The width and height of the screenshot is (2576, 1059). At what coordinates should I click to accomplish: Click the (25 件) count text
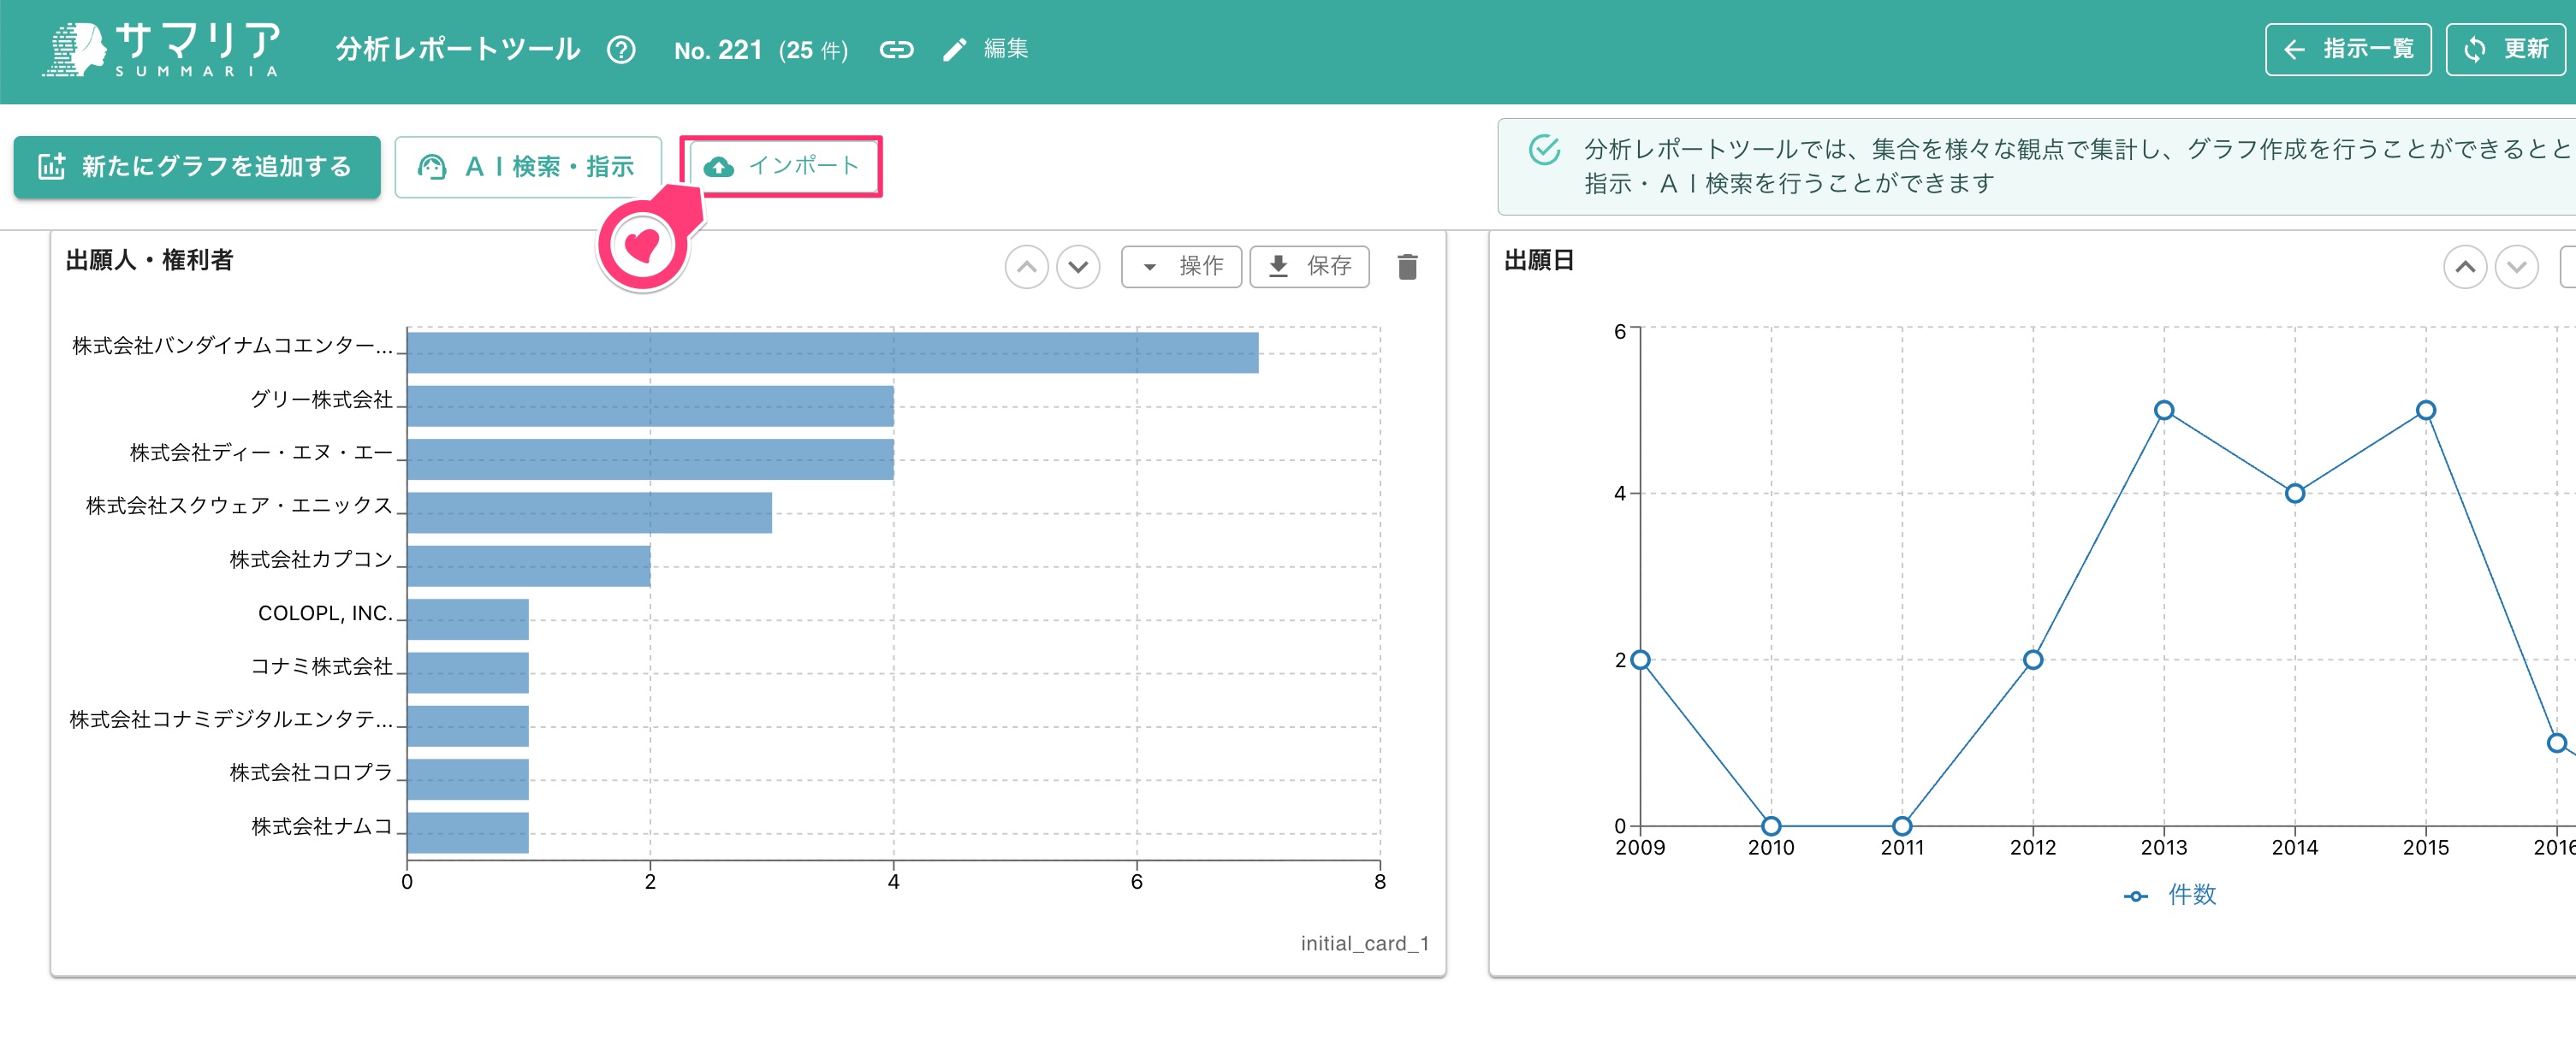(813, 50)
